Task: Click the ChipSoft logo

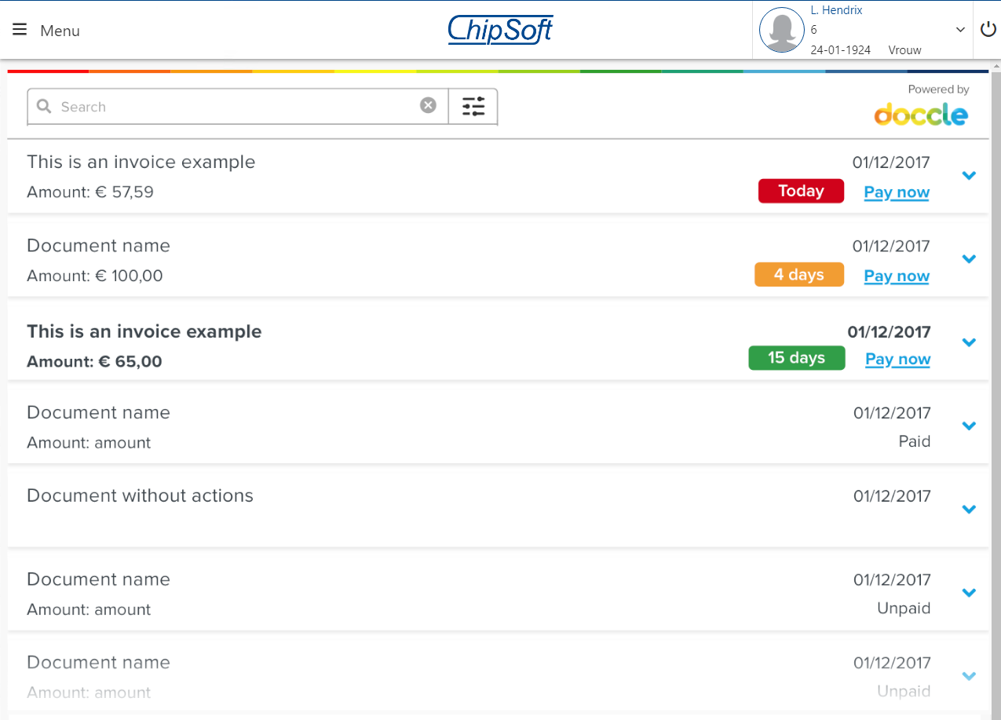Action: point(500,30)
